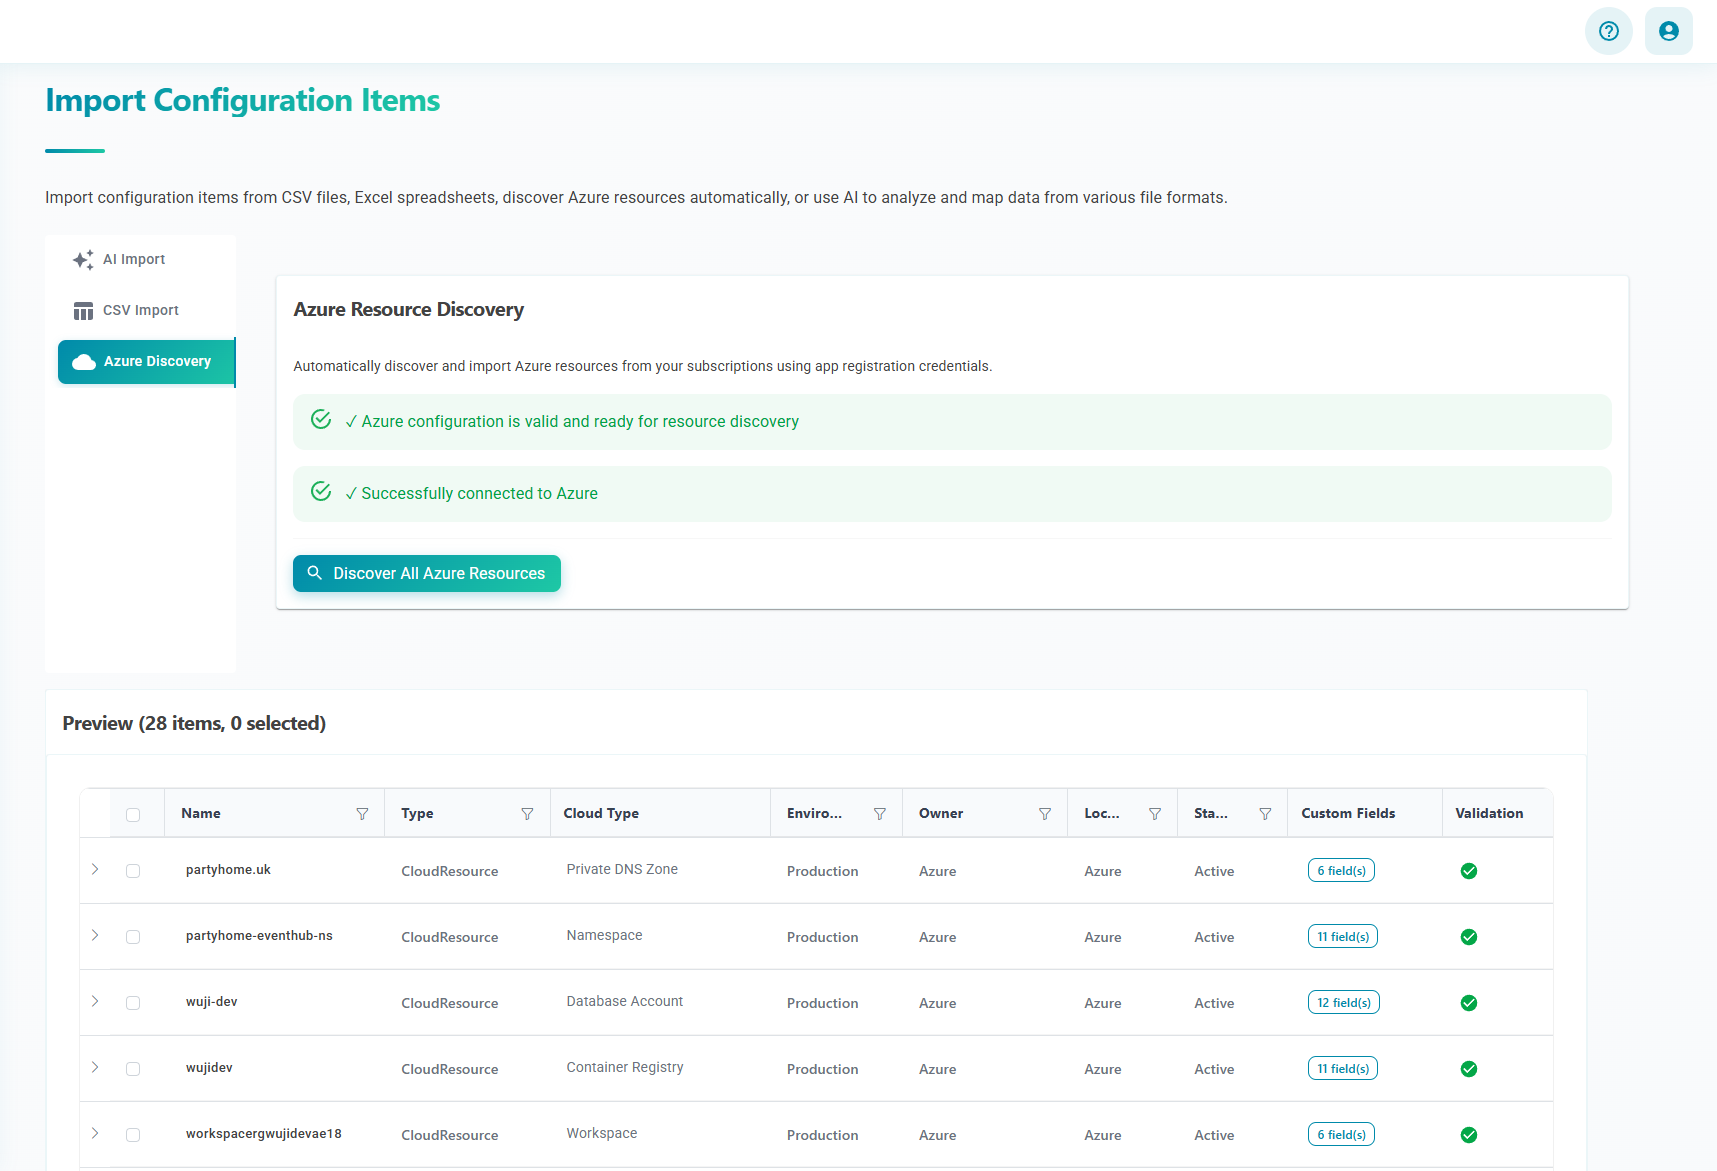Select the AI Import sparkle icon
This screenshot has width=1717, height=1171.
pos(83,259)
